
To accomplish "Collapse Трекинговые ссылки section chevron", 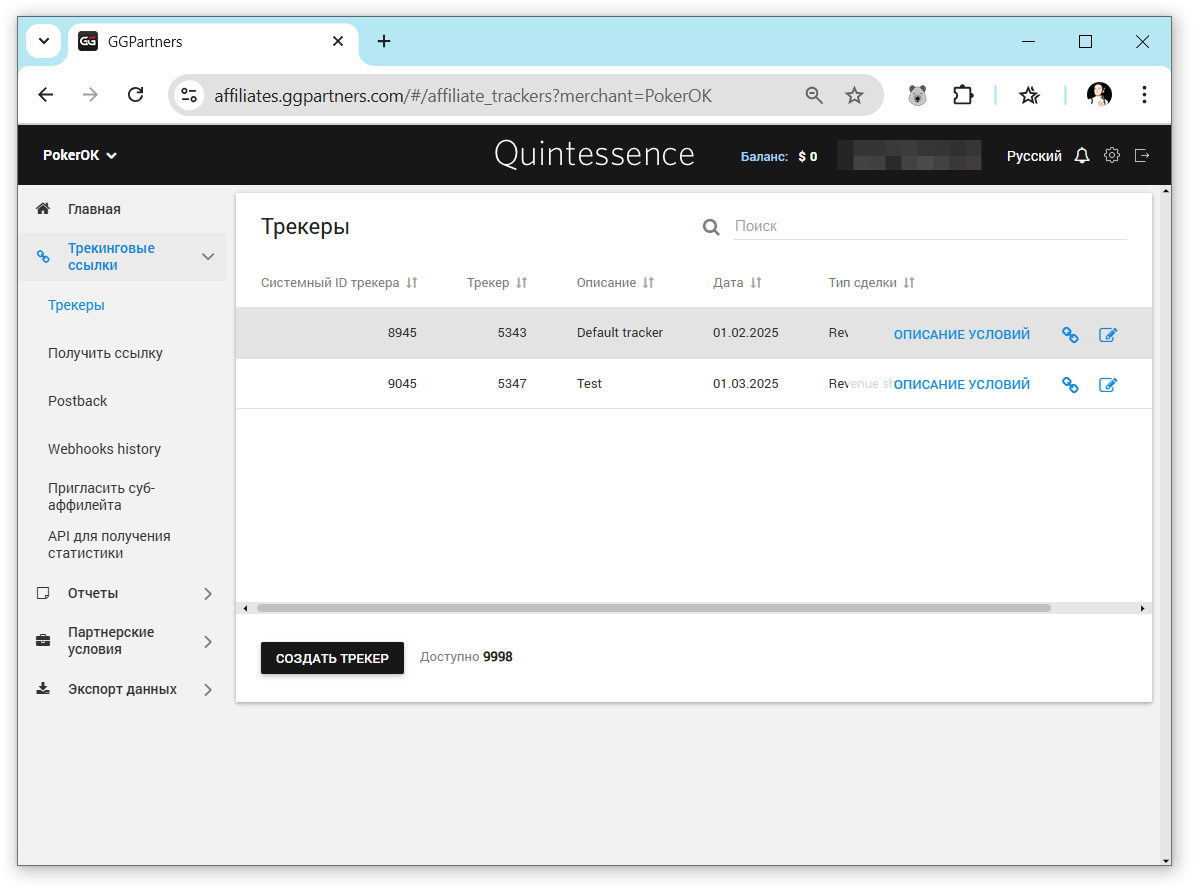I will pyautogui.click(x=208, y=256).
